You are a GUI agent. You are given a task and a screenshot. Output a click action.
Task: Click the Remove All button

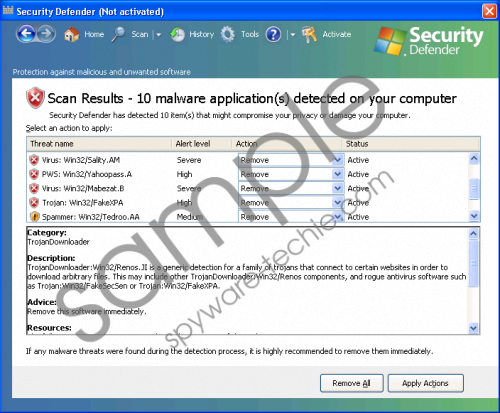tap(352, 383)
